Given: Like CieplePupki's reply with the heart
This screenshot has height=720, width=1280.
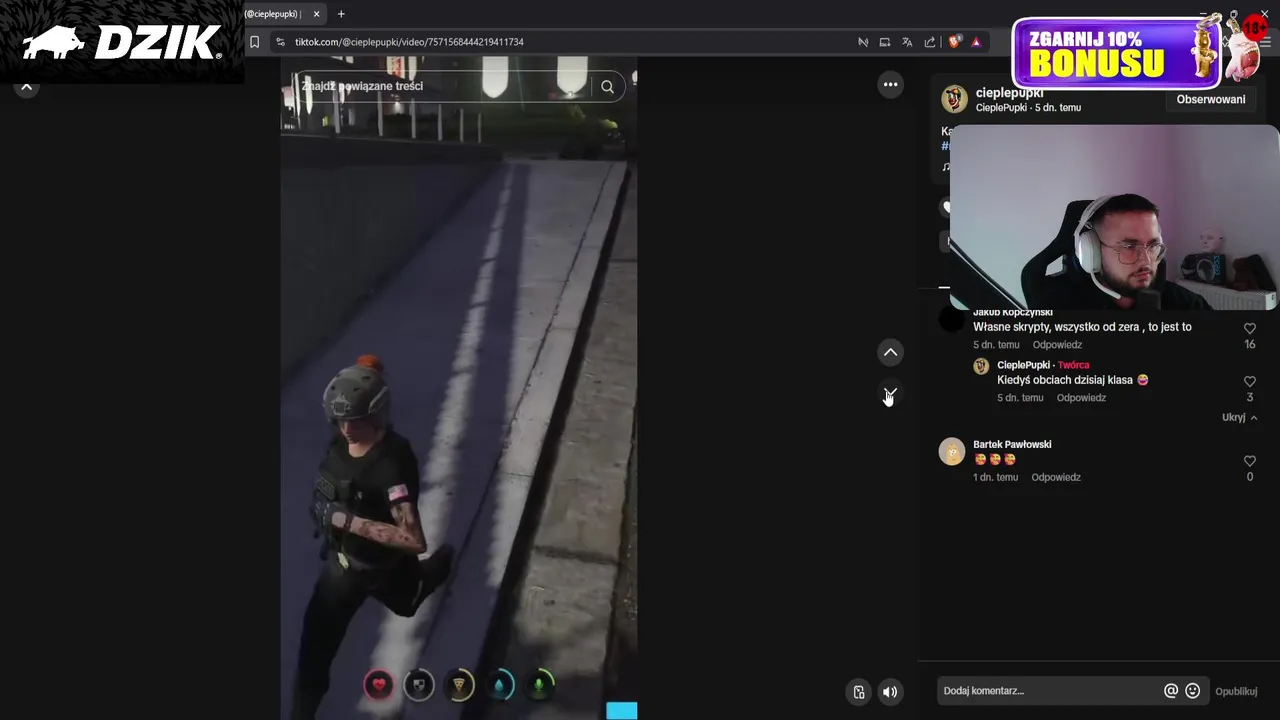Looking at the screenshot, I should coord(1249,381).
